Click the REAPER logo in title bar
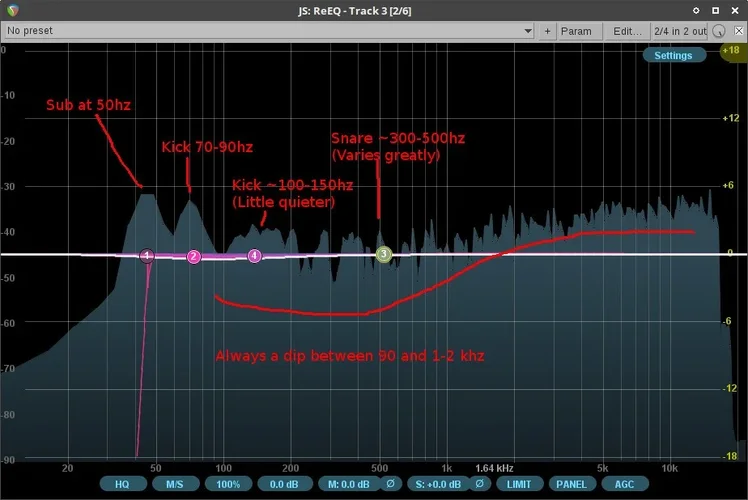Viewport: 748px width, 500px height. (12, 10)
